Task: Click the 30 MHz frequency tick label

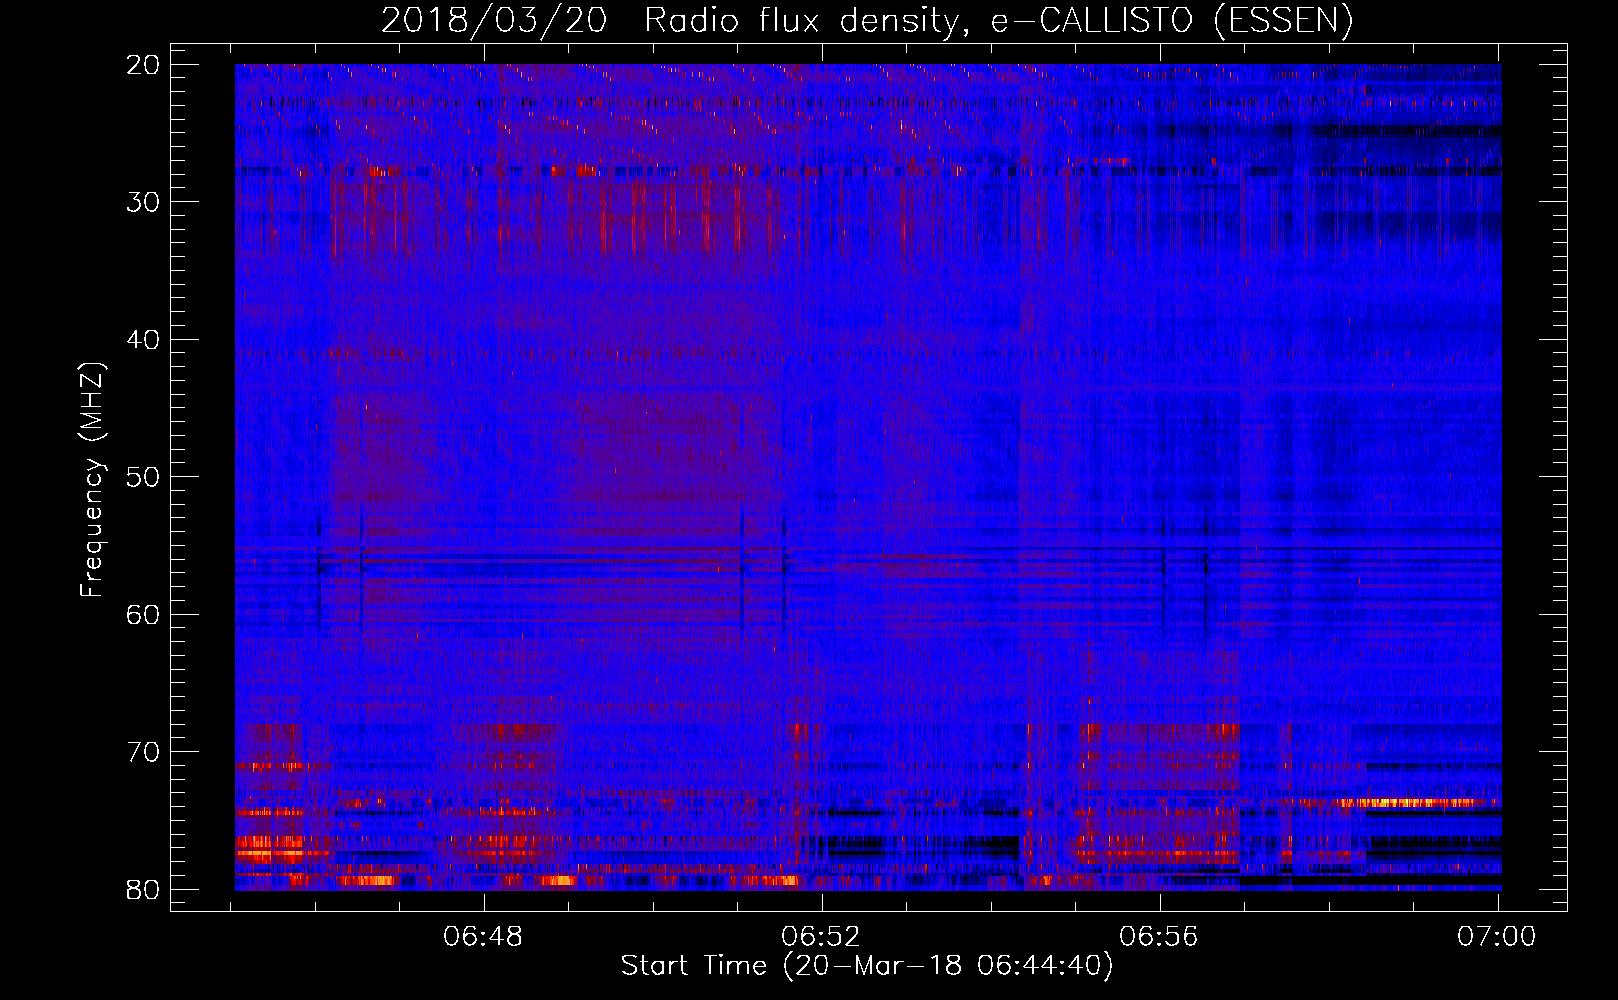Action: [144, 202]
